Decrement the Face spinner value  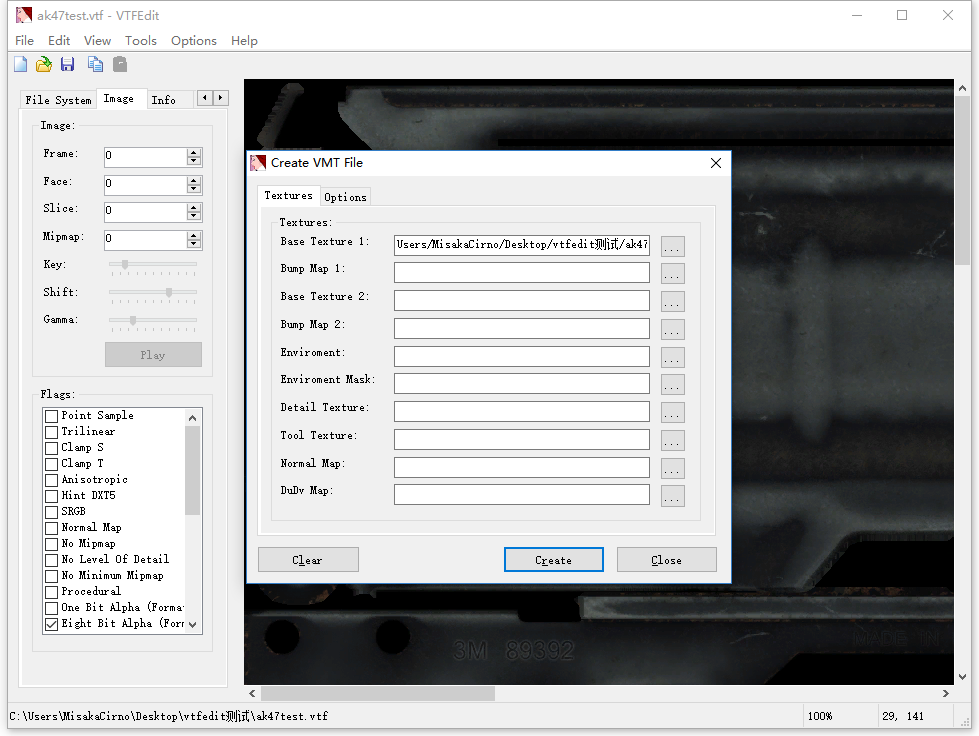(x=194, y=189)
